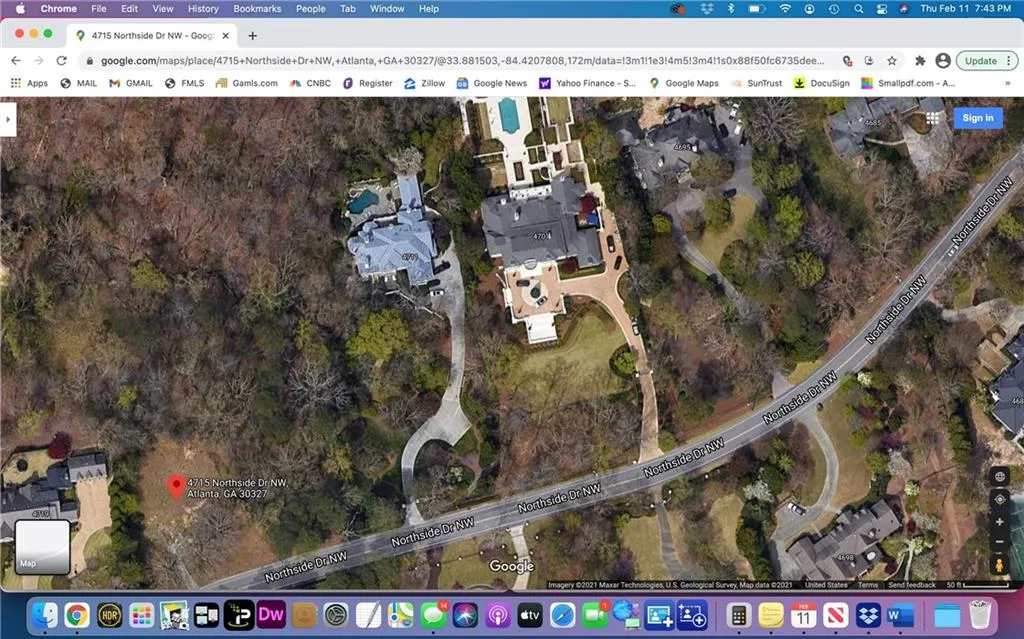Open the Apps bookmark shortcut
This screenshot has width=1024, height=639.
pyautogui.click(x=29, y=83)
